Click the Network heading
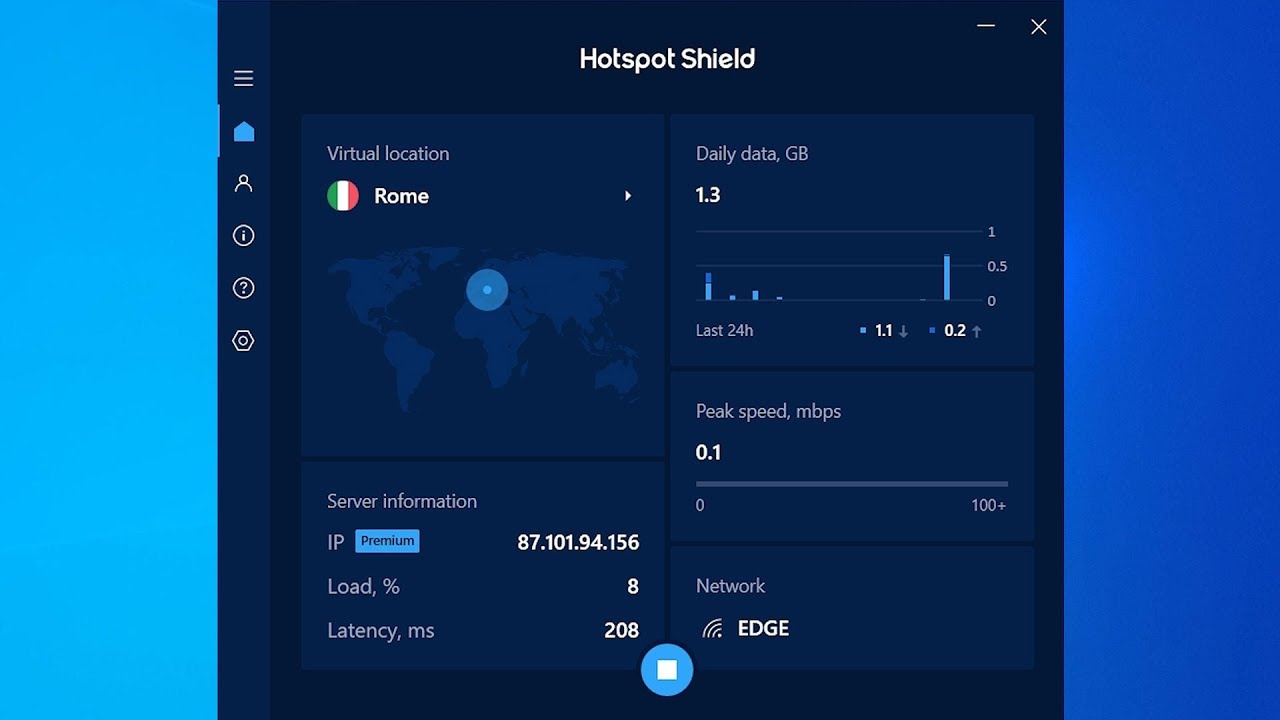This screenshot has width=1280, height=720. click(x=730, y=587)
